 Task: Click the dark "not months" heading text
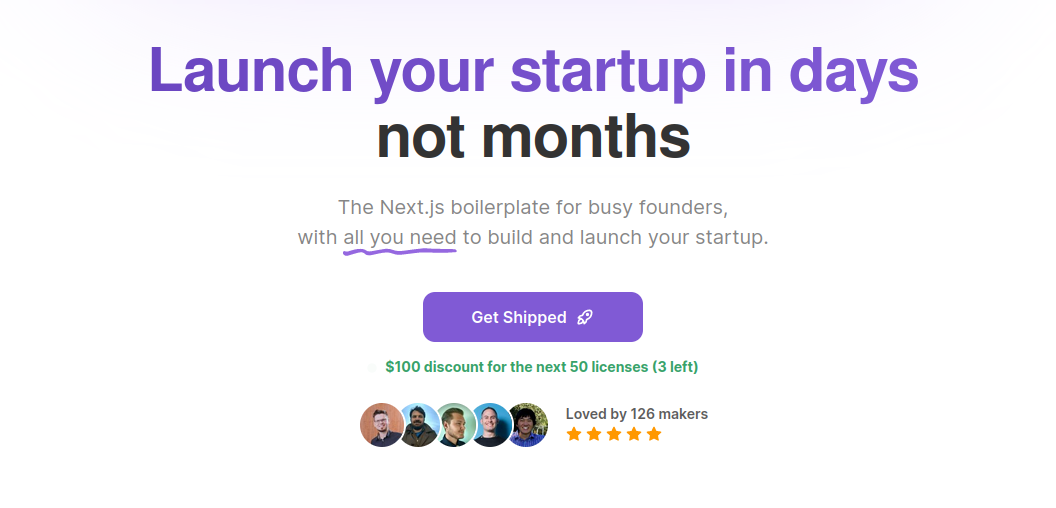(x=533, y=137)
